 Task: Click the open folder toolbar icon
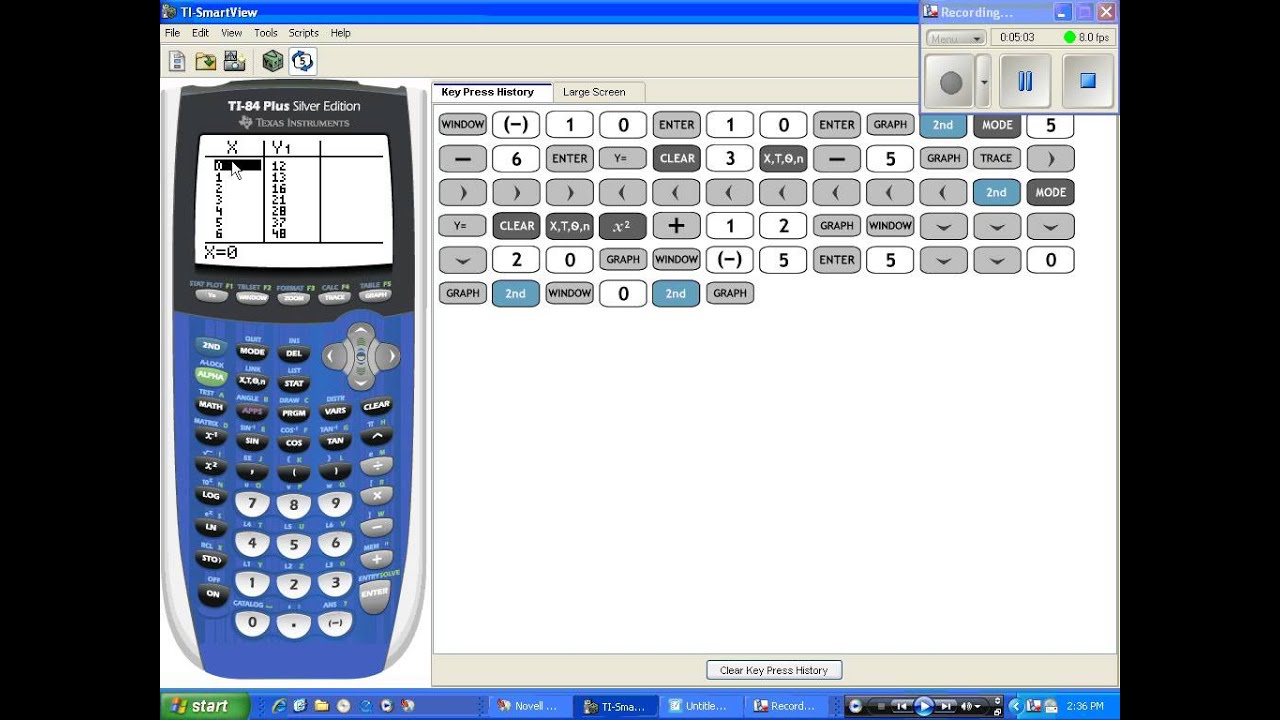coord(206,62)
